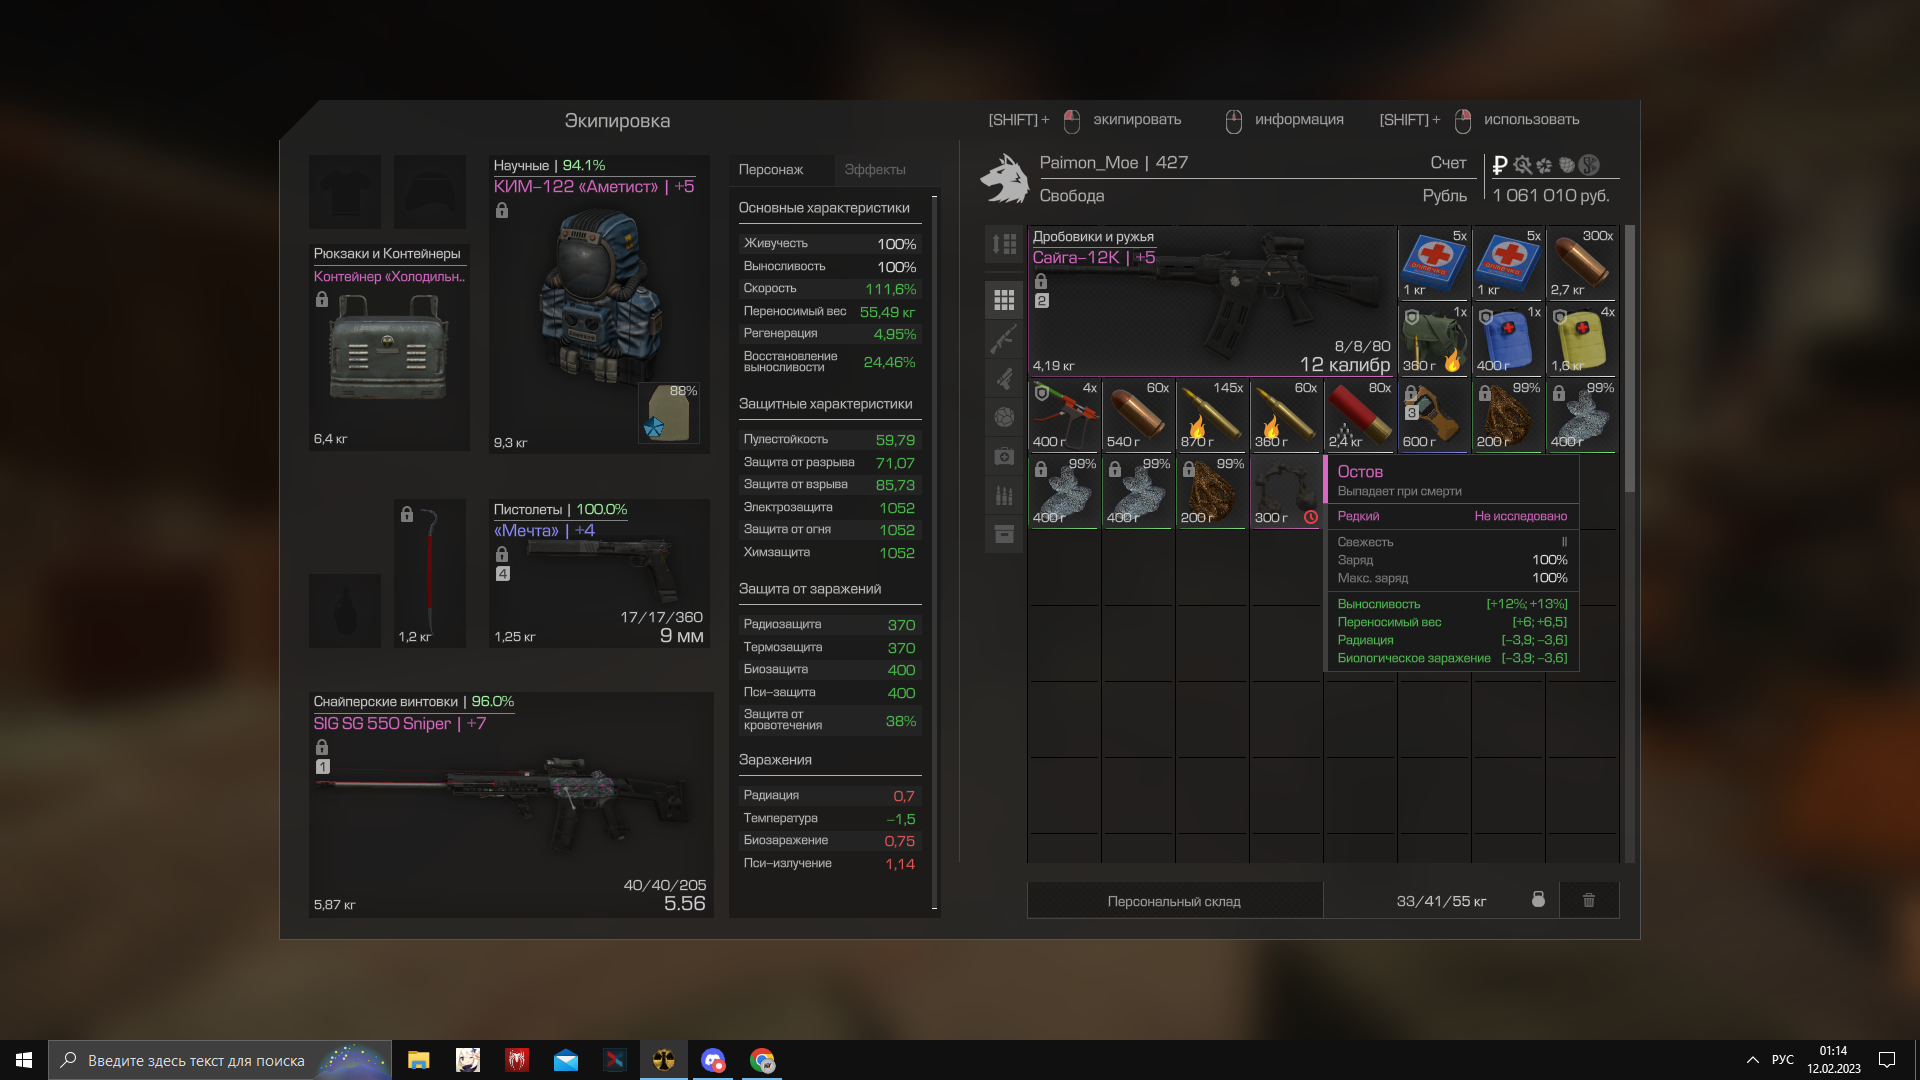Filter inventory by rifles icon
This screenshot has height=1080, width=1920.
(1004, 339)
